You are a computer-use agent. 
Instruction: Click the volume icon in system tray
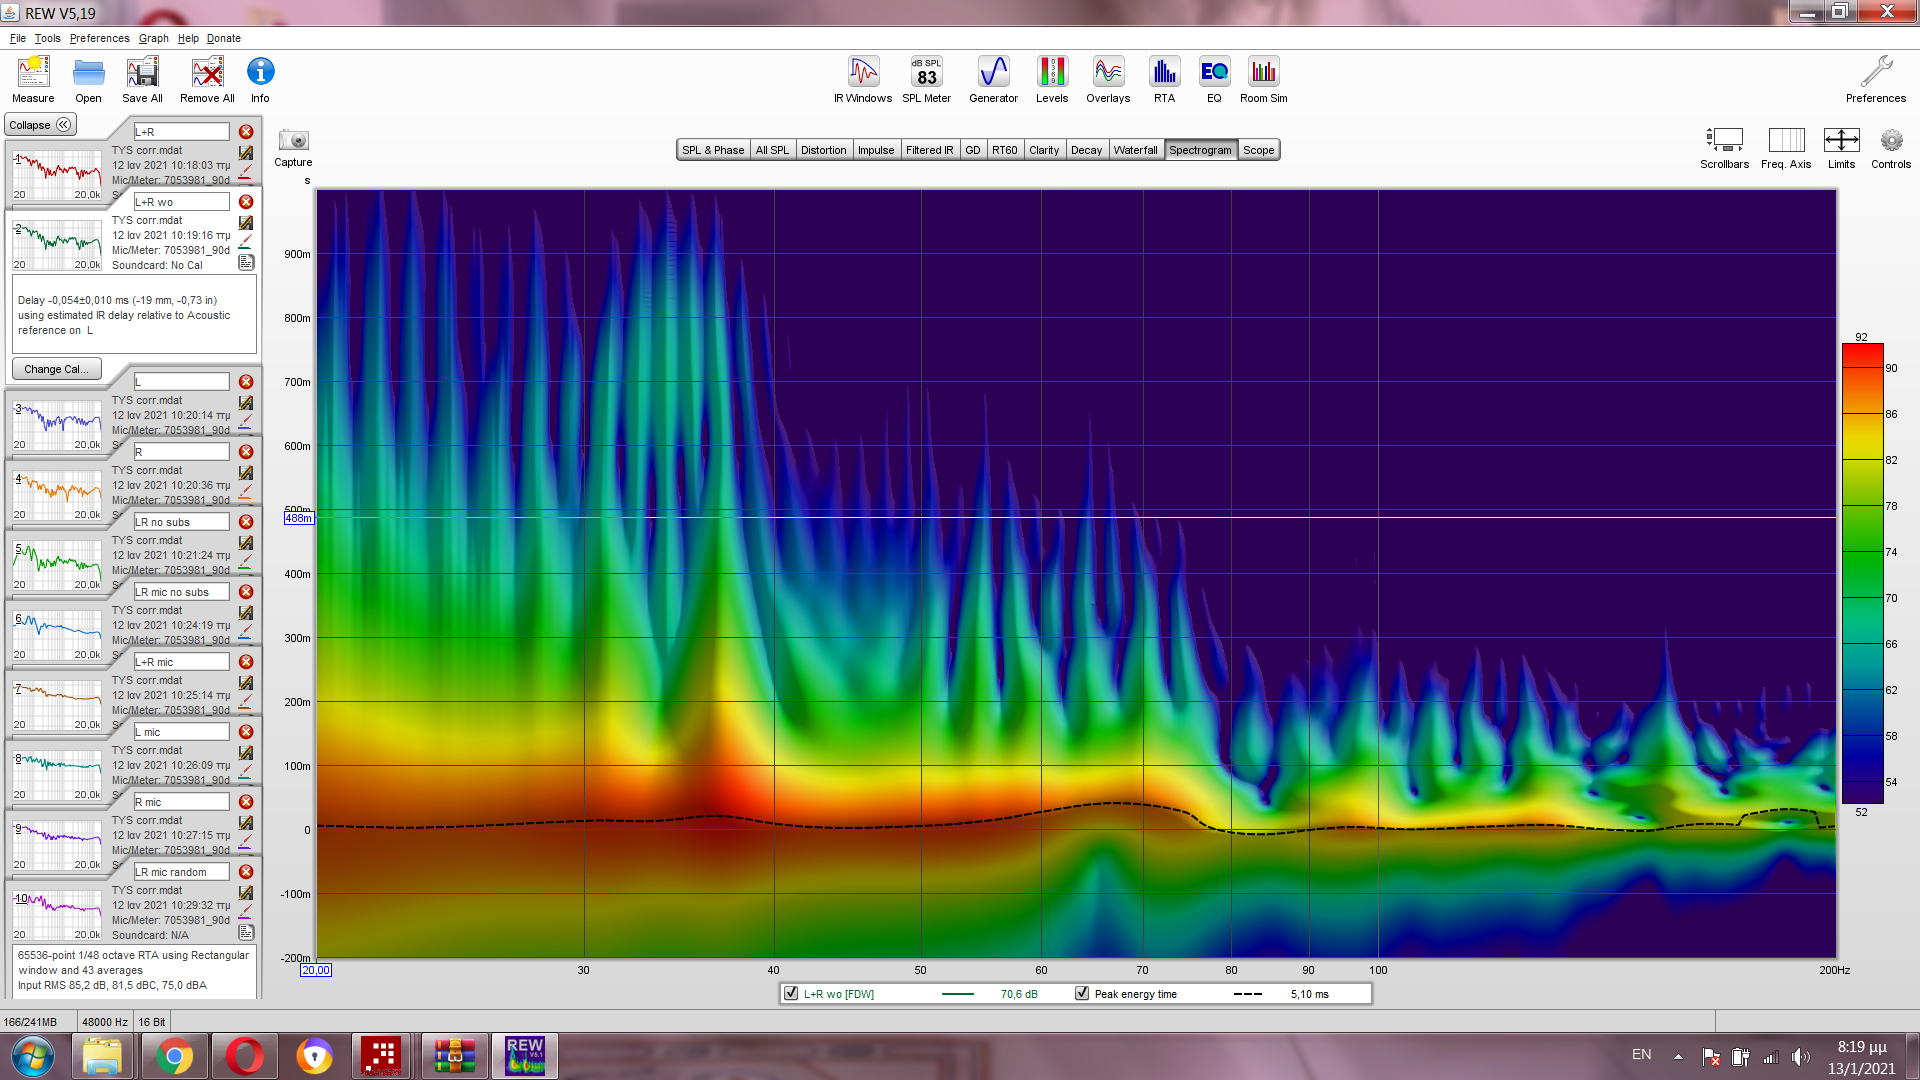point(1800,1057)
